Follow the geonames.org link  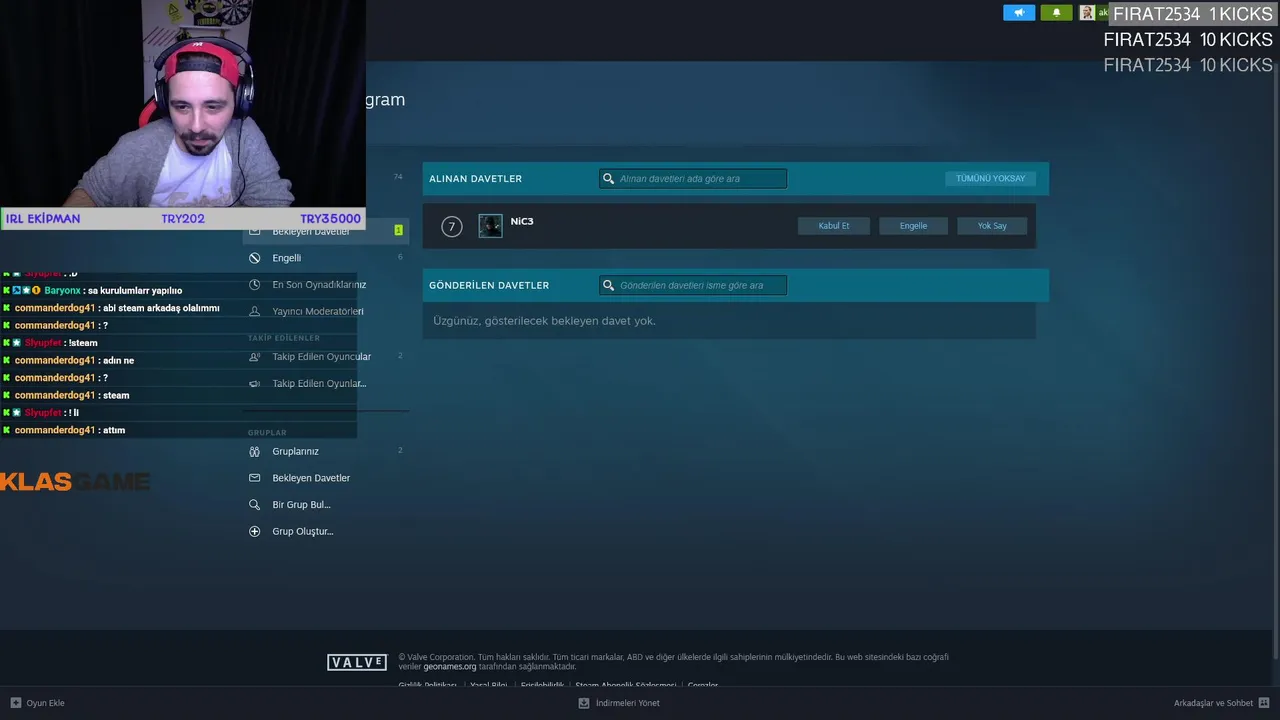tap(450, 667)
